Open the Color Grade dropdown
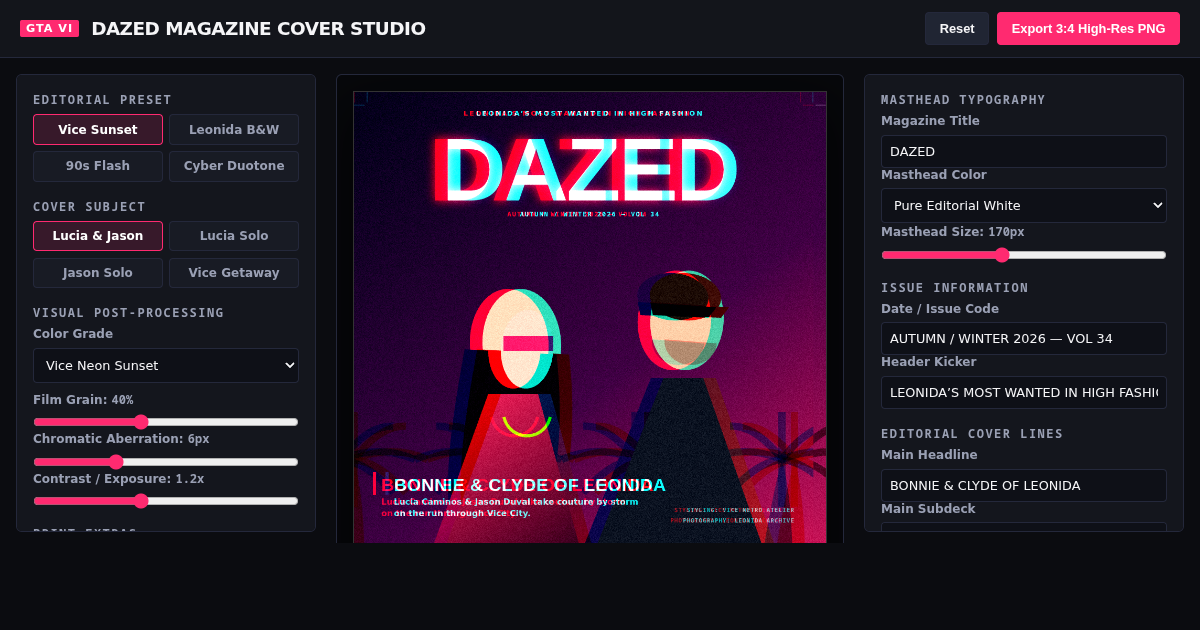 (x=166, y=365)
